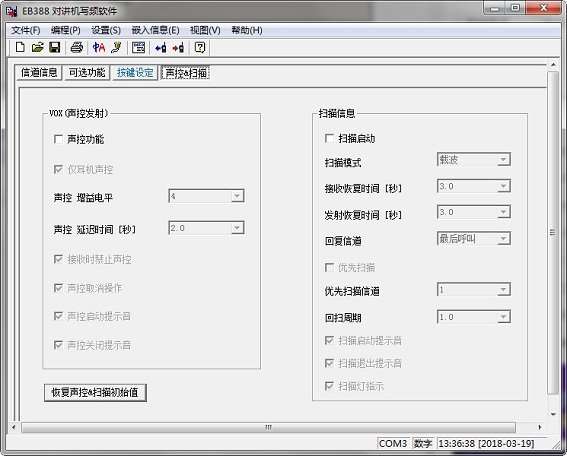Open the 声控 延迟时间 dropdown
Image resolution: width=567 pixels, height=456 pixels.
click(x=206, y=228)
